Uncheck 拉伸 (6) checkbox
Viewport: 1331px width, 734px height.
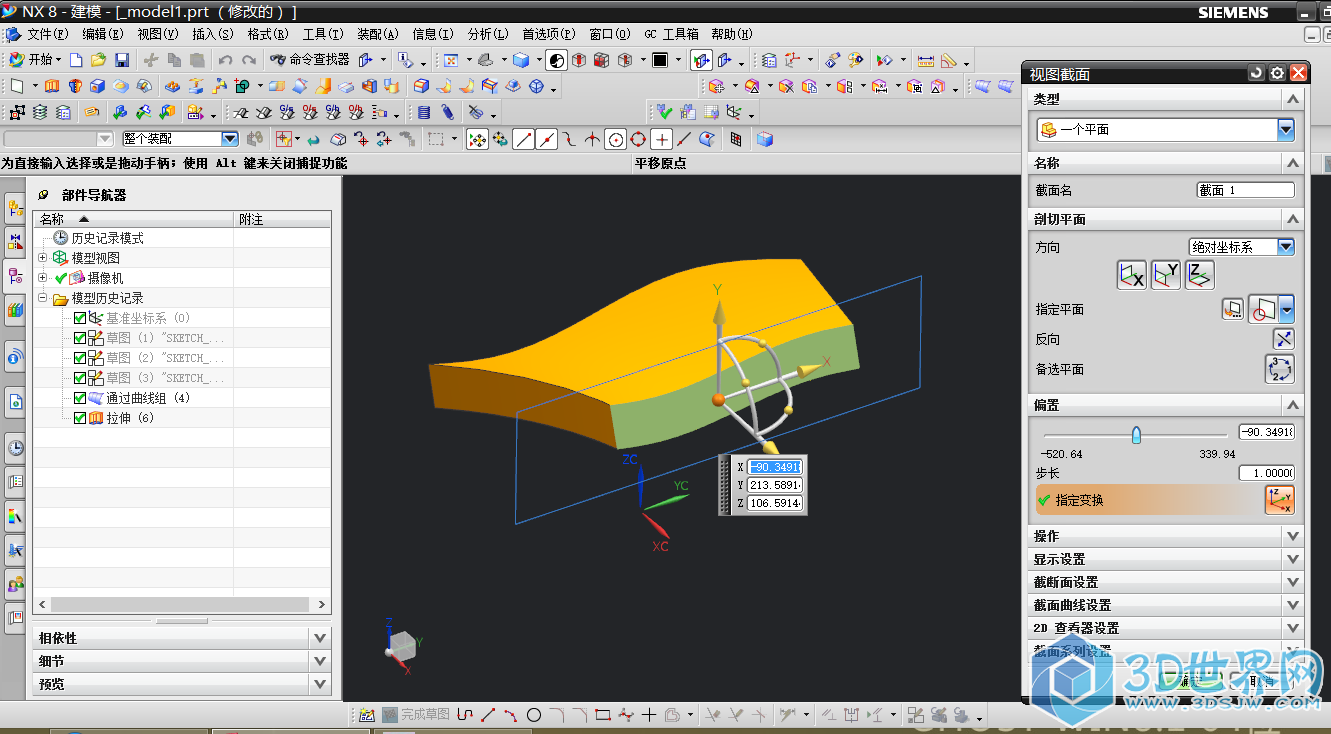click(x=80, y=418)
